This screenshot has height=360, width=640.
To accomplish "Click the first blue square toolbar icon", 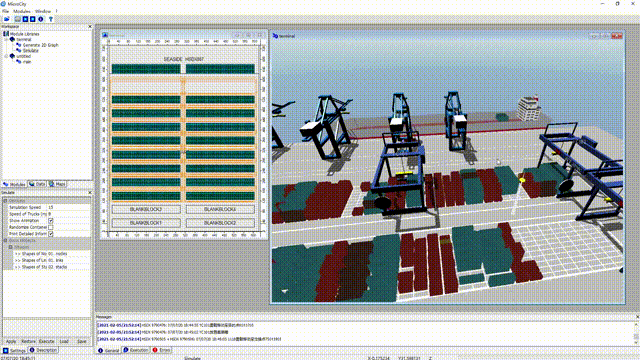I will point(25,19).
